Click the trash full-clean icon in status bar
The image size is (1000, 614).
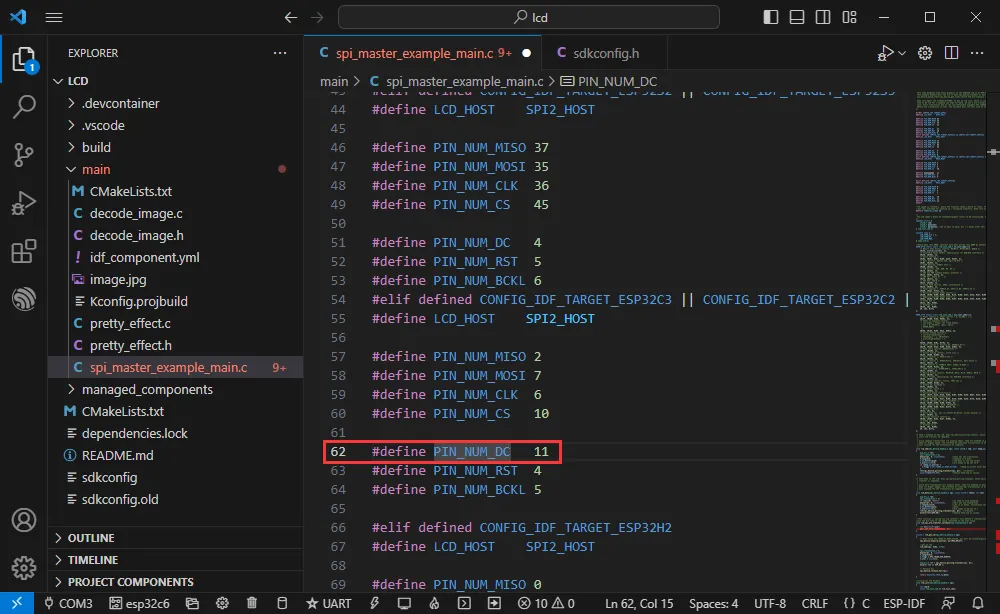(x=252, y=603)
